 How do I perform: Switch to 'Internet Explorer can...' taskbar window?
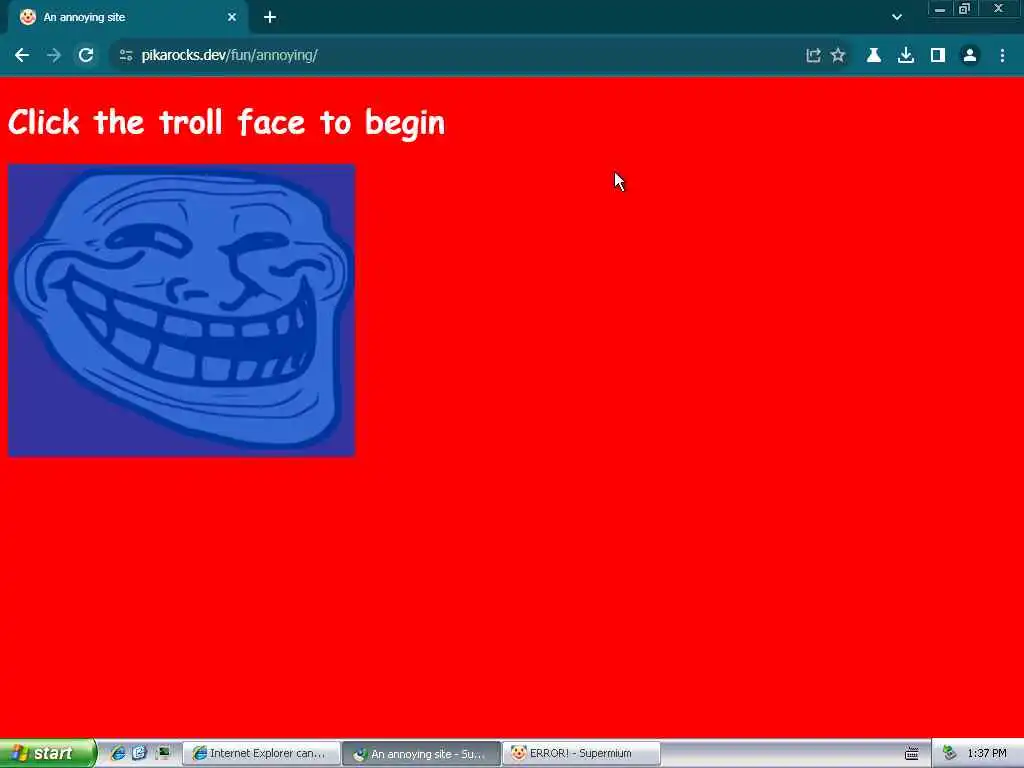click(x=261, y=754)
